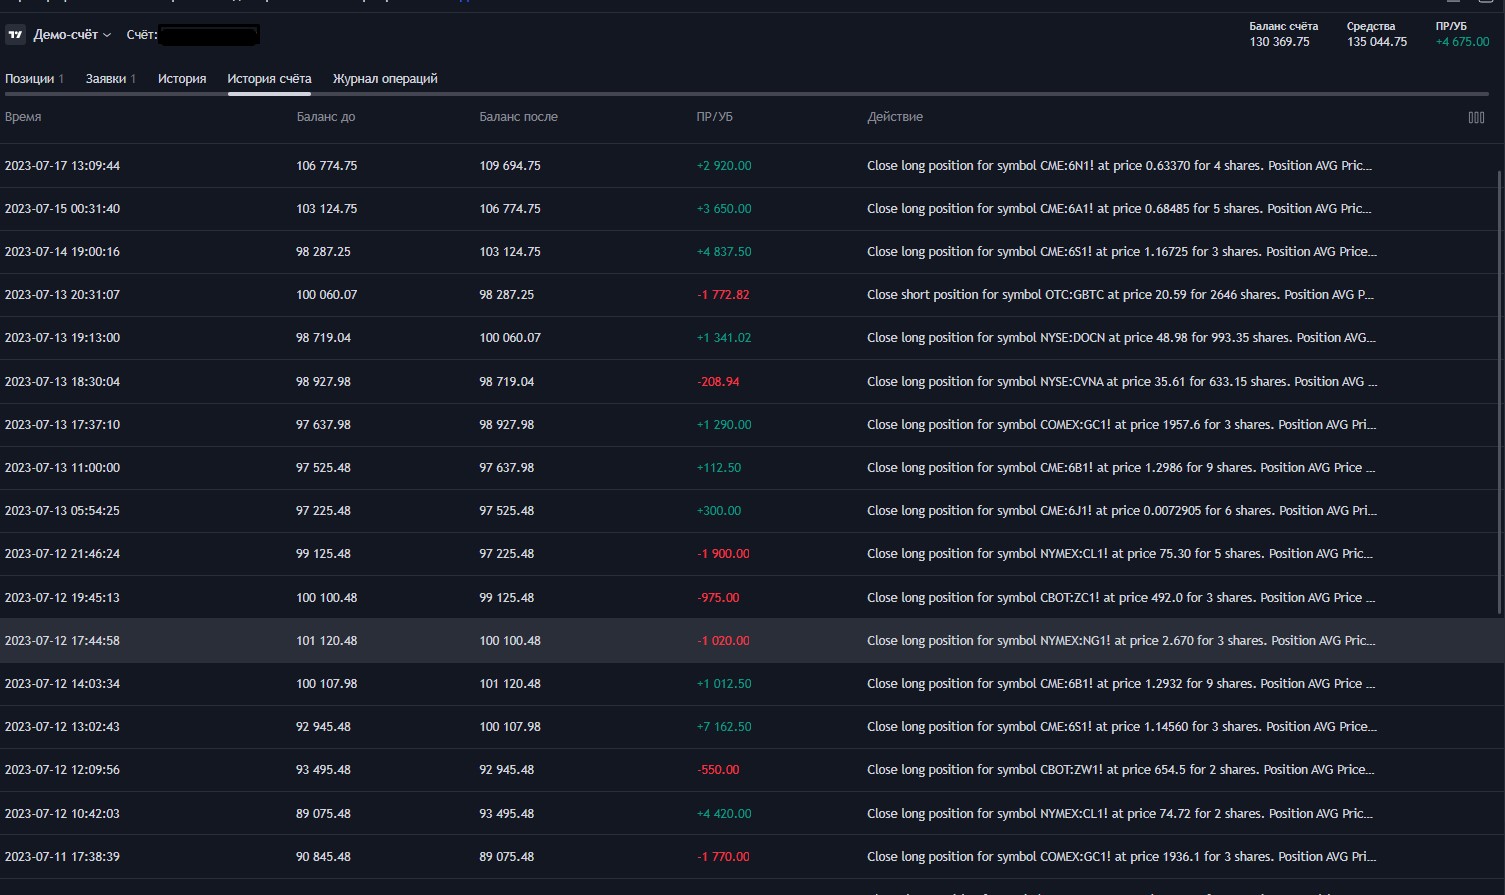1505x895 pixels.
Task: Click the TradingView logo icon
Action: 15,35
